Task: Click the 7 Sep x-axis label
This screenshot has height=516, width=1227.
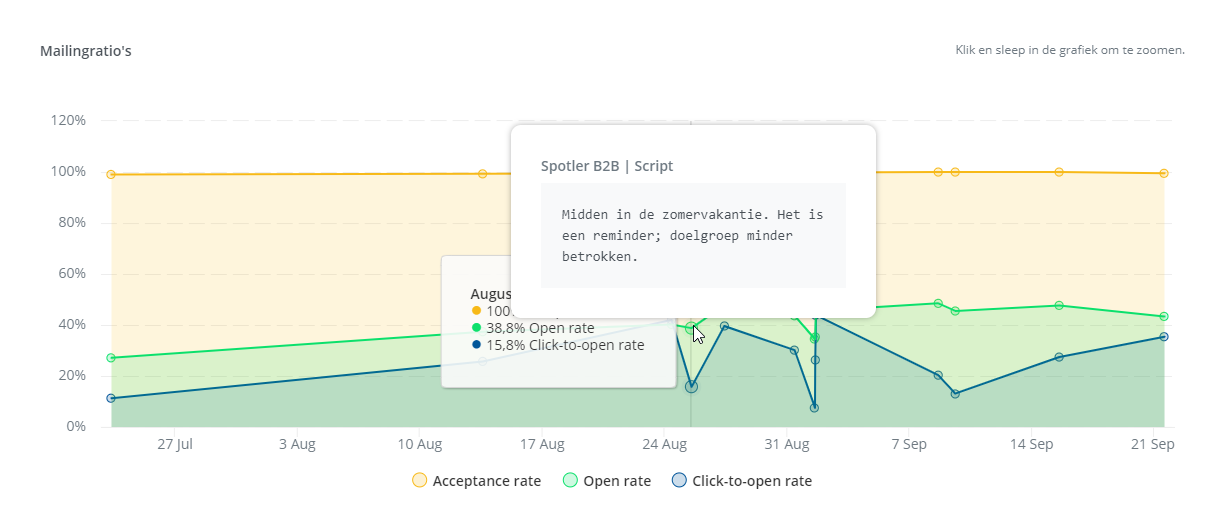Action: tap(909, 444)
